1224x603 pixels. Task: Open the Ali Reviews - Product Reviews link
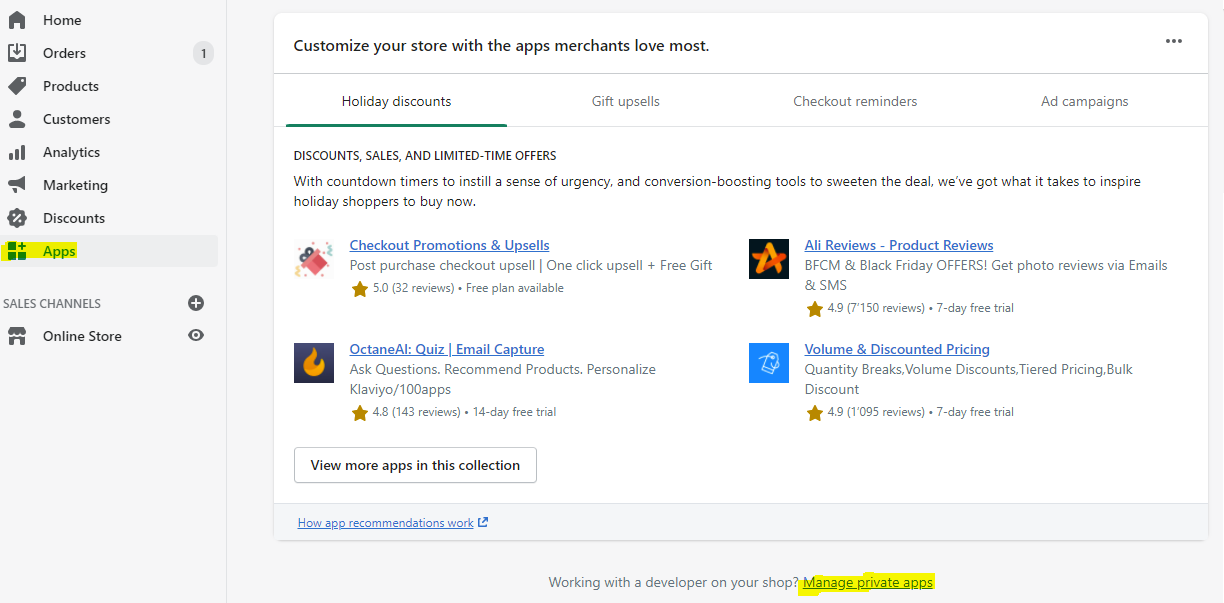coord(899,245)
